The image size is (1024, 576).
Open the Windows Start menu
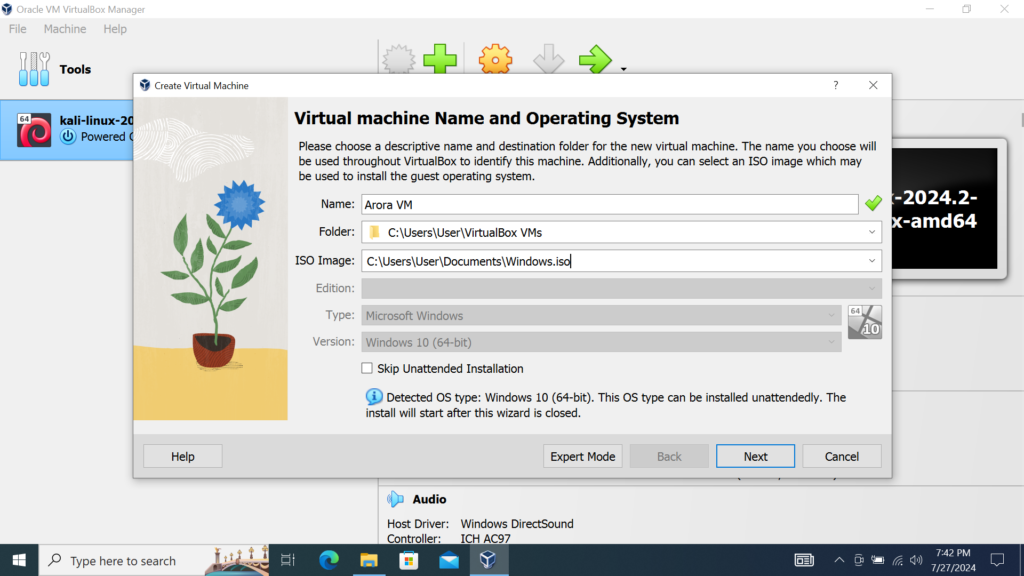pos(19,560)
